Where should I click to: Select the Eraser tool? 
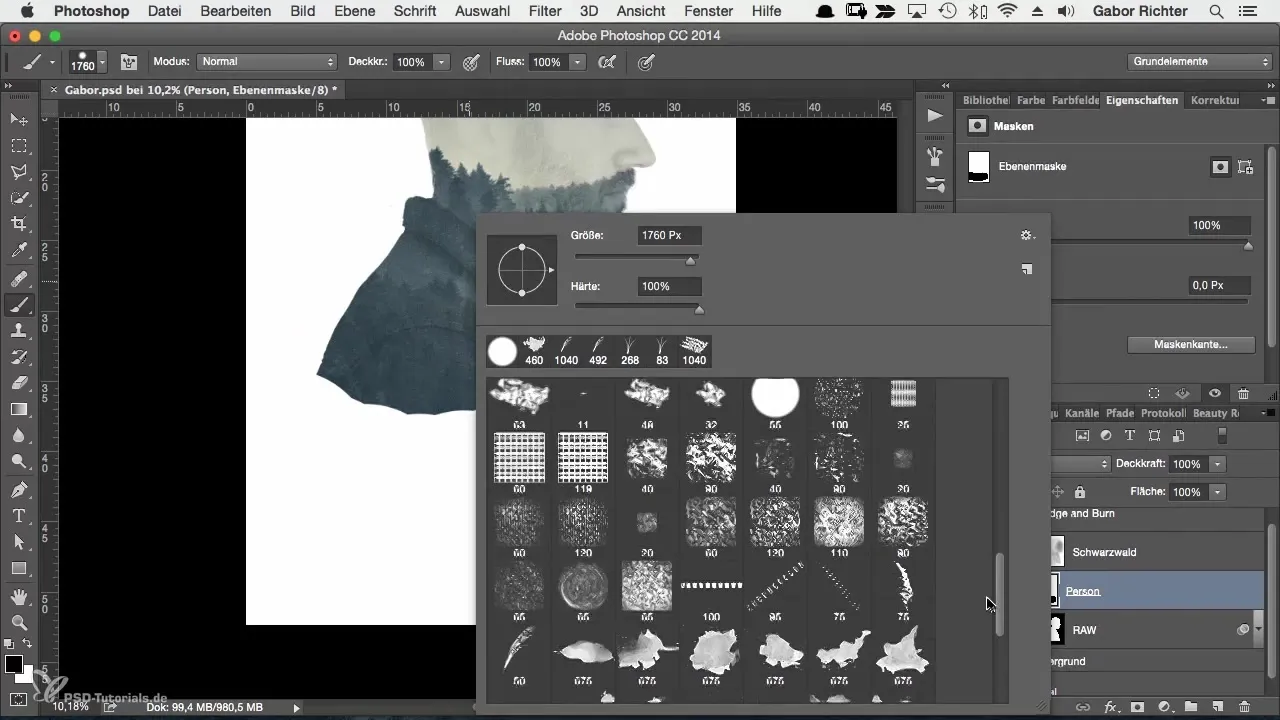[x=19, y=383]
